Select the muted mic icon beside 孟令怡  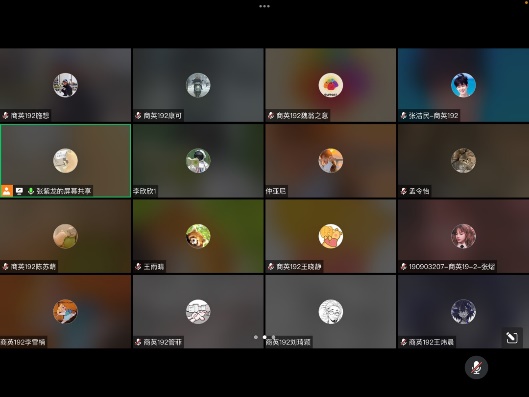pos(403,191)
